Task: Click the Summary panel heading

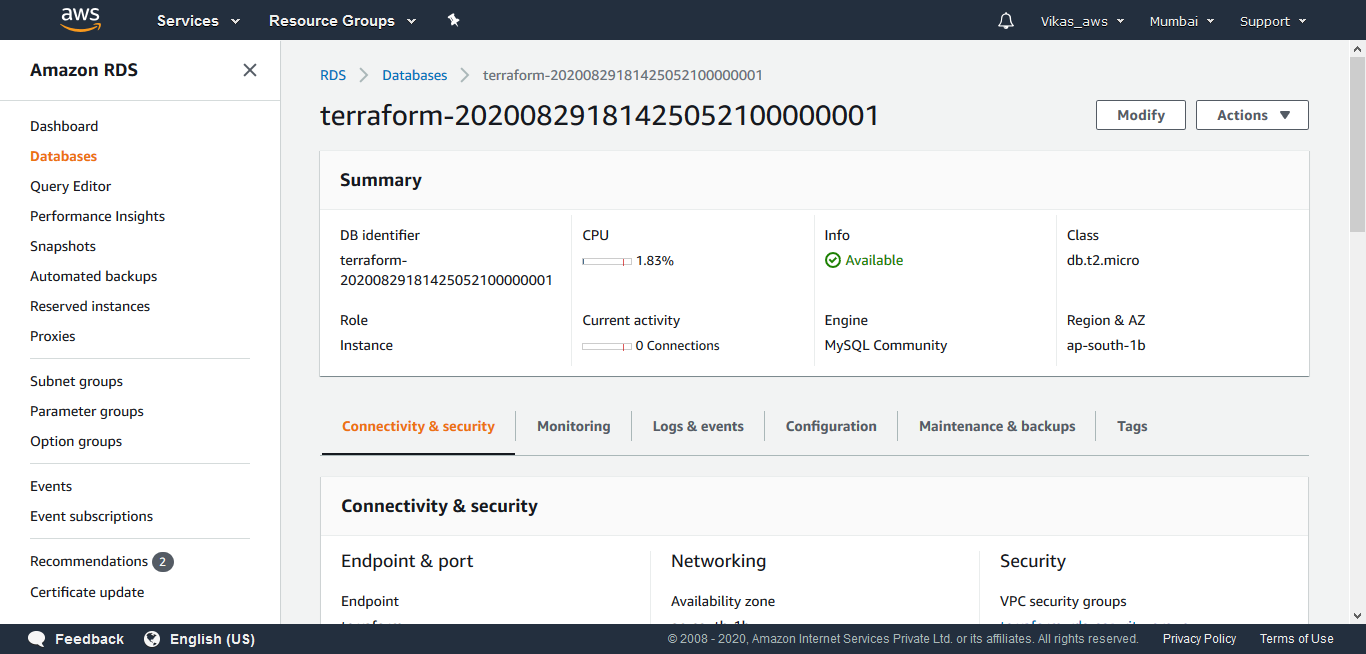Action: click(x=381, y=180)
